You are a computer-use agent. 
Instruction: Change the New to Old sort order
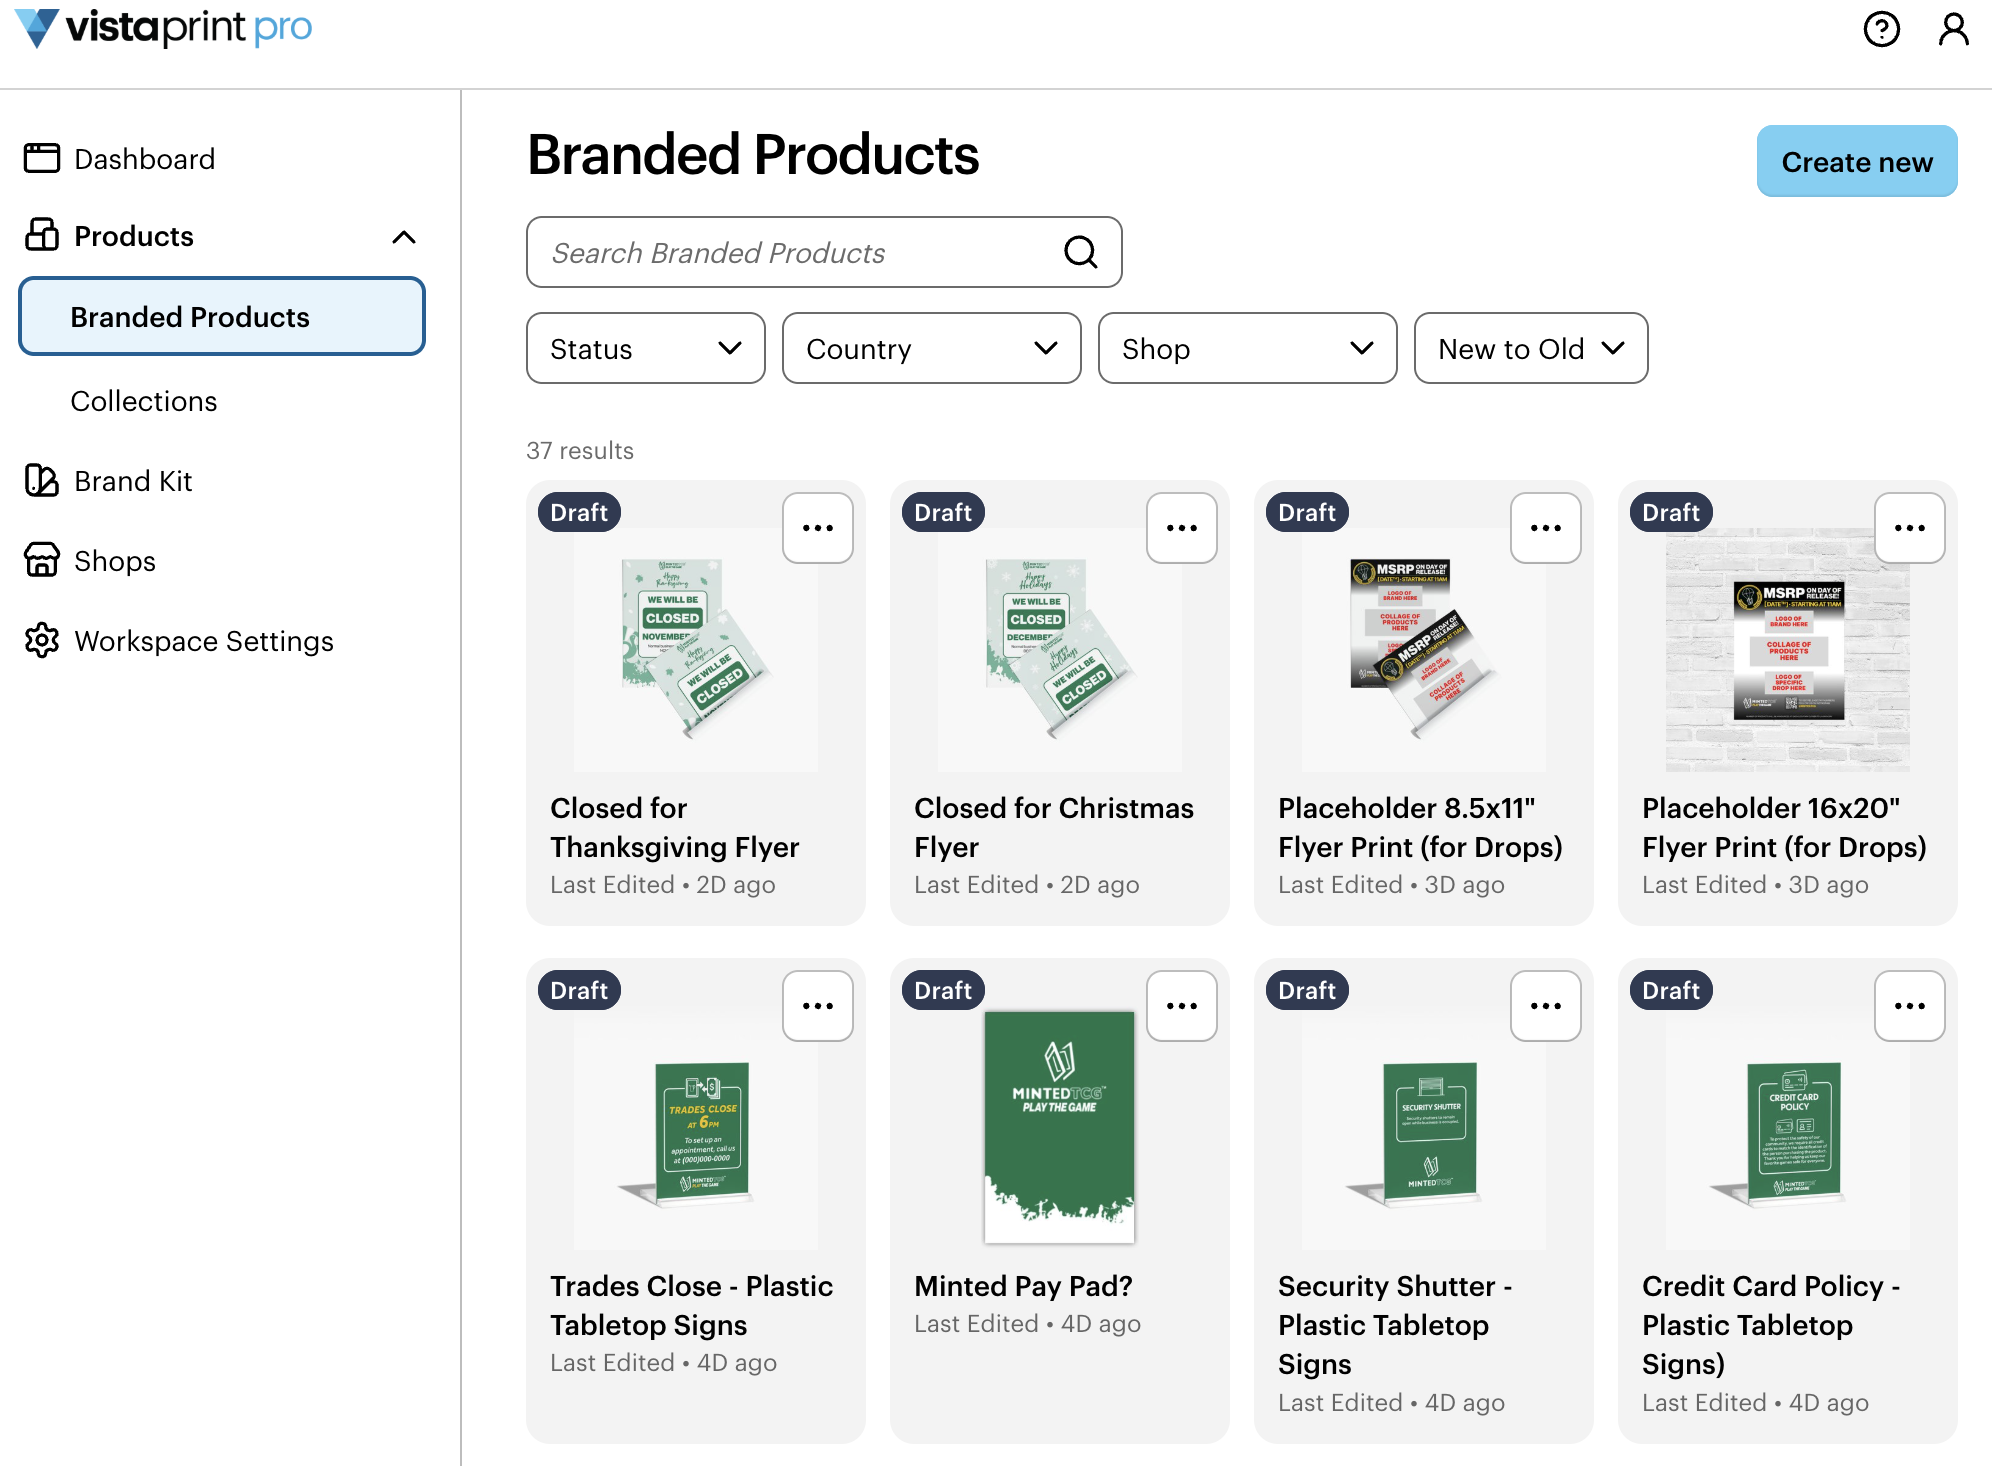coord(1531,348)
